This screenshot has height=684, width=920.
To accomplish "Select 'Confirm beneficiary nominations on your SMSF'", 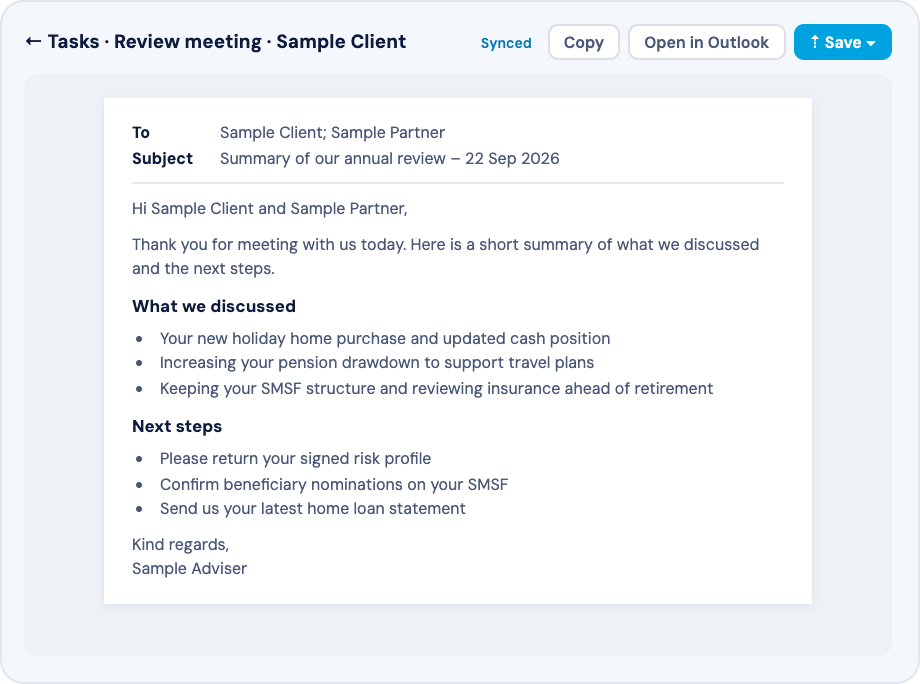I will [334, 485].
